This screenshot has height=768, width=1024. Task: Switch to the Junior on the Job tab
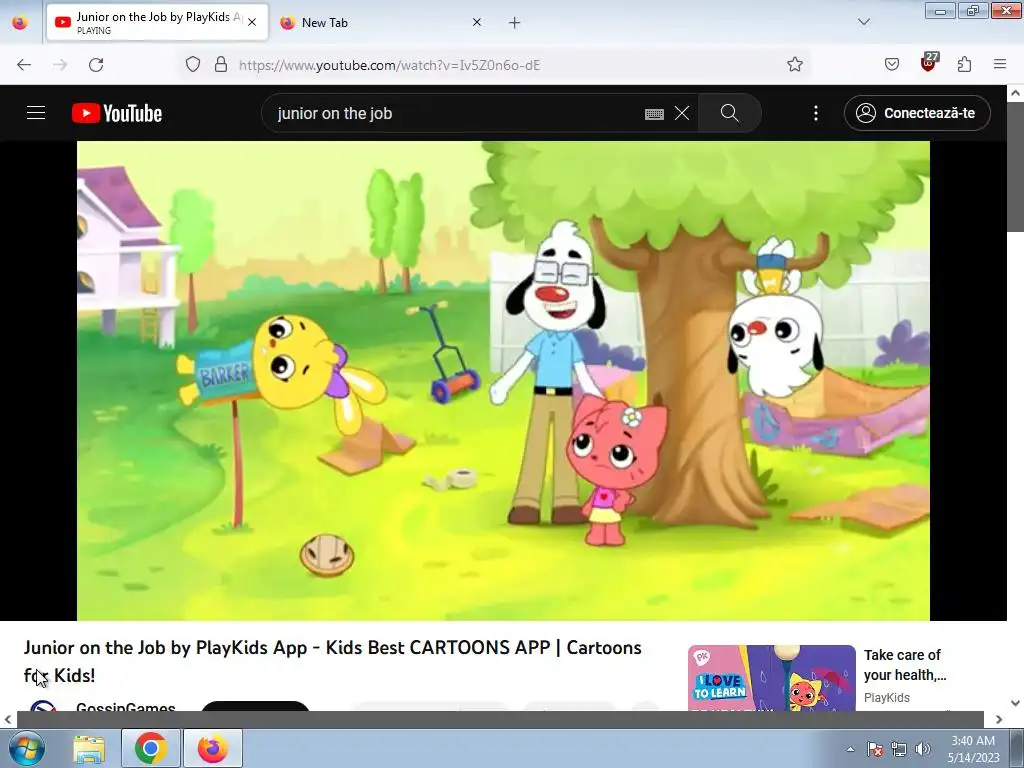[157, 22]
